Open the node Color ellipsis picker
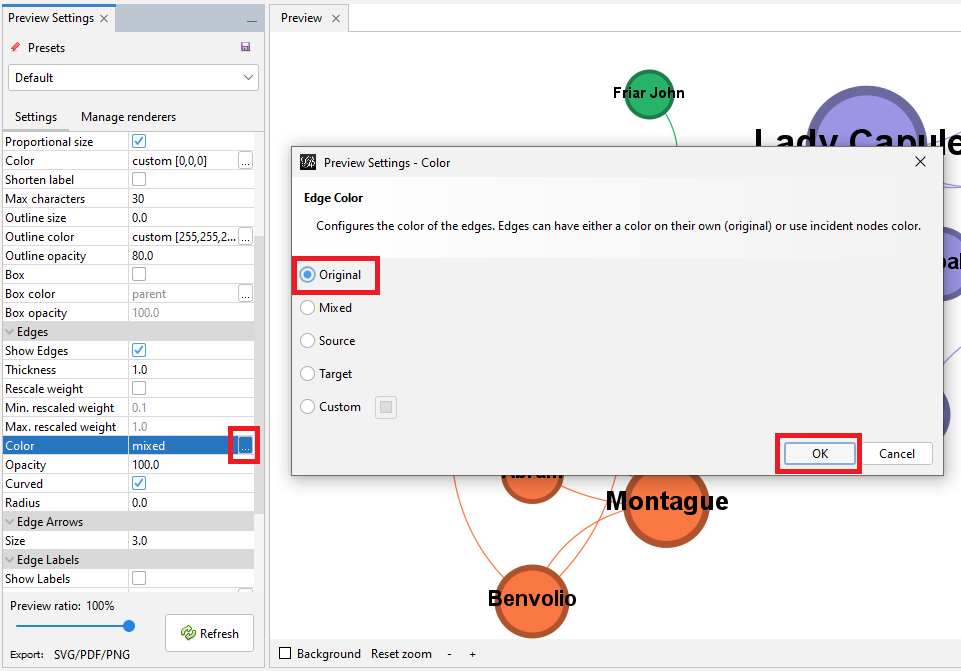 [x=244, y=160]
